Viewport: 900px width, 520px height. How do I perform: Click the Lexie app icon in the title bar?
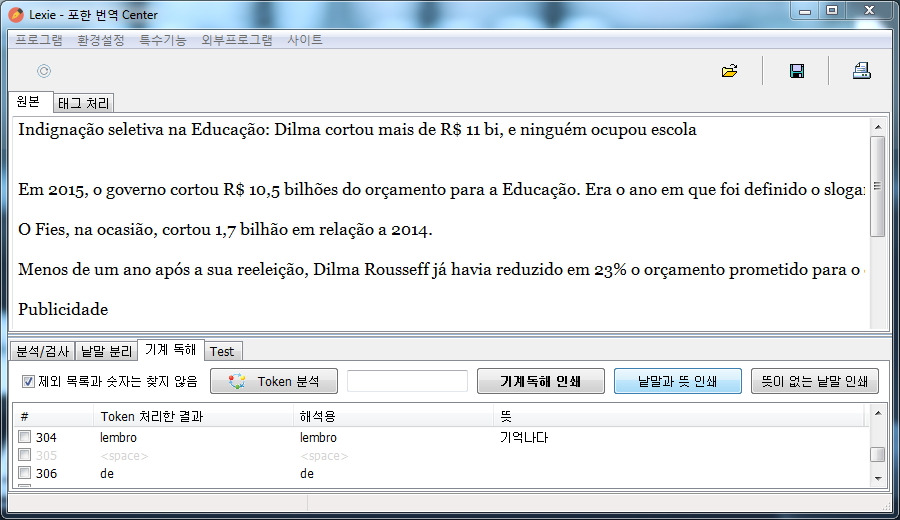pos(17,14)
